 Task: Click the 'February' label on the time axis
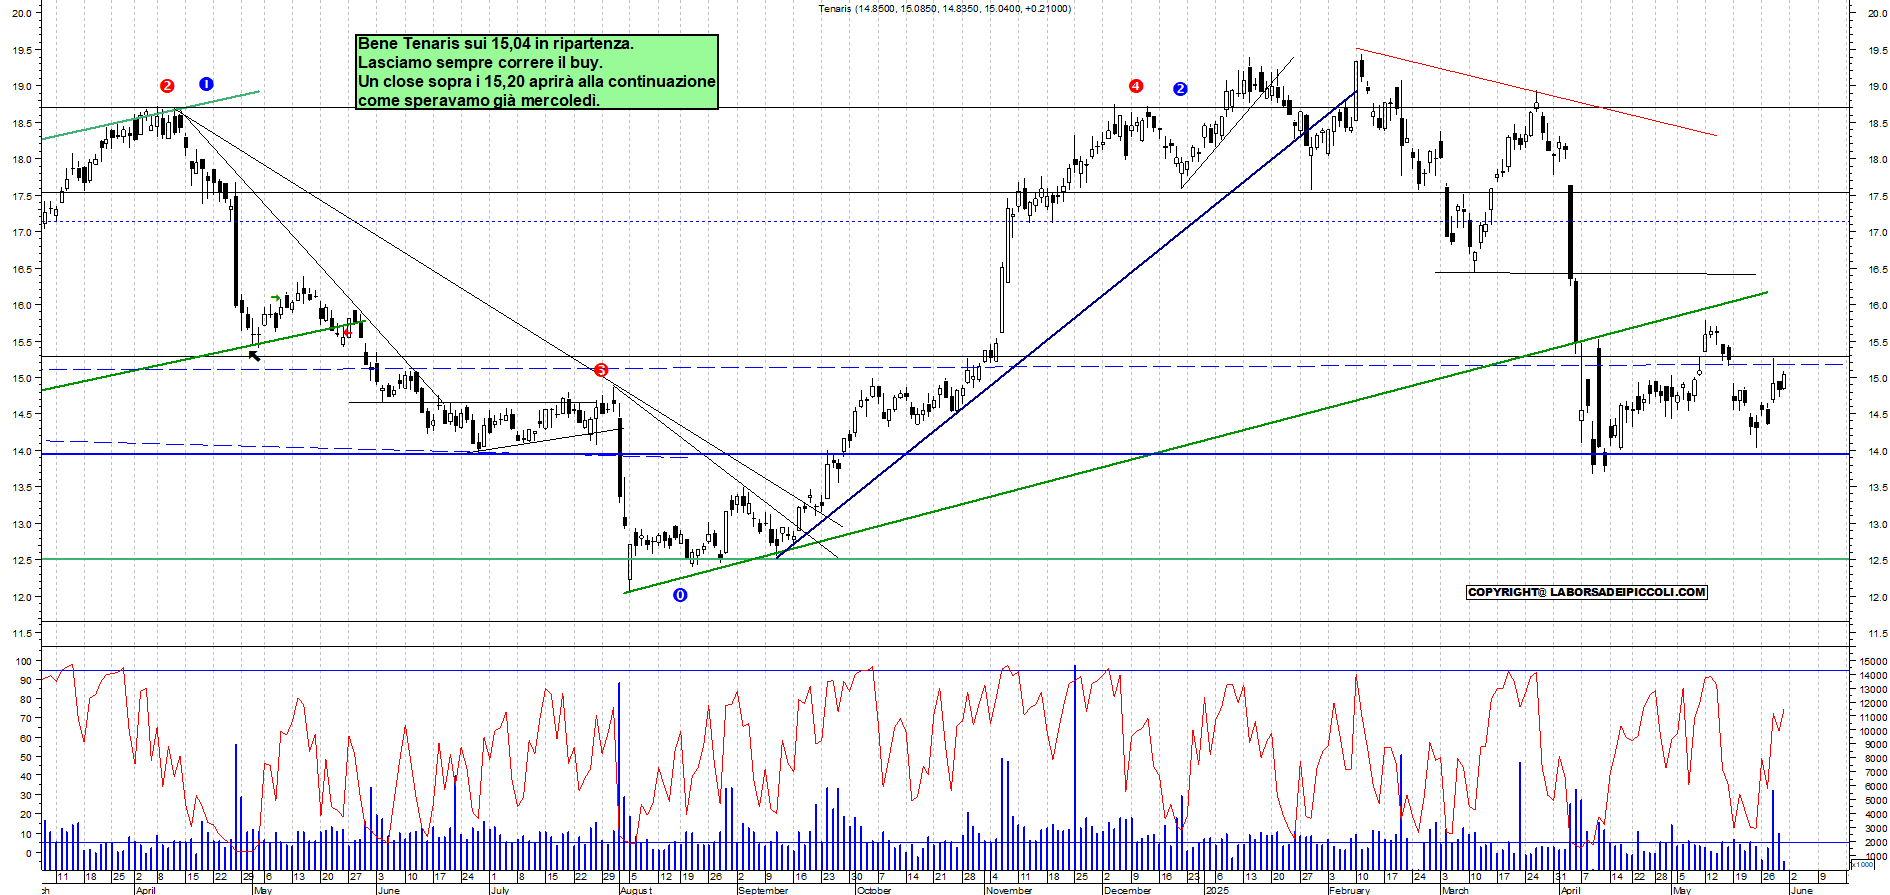(1350, 890)
